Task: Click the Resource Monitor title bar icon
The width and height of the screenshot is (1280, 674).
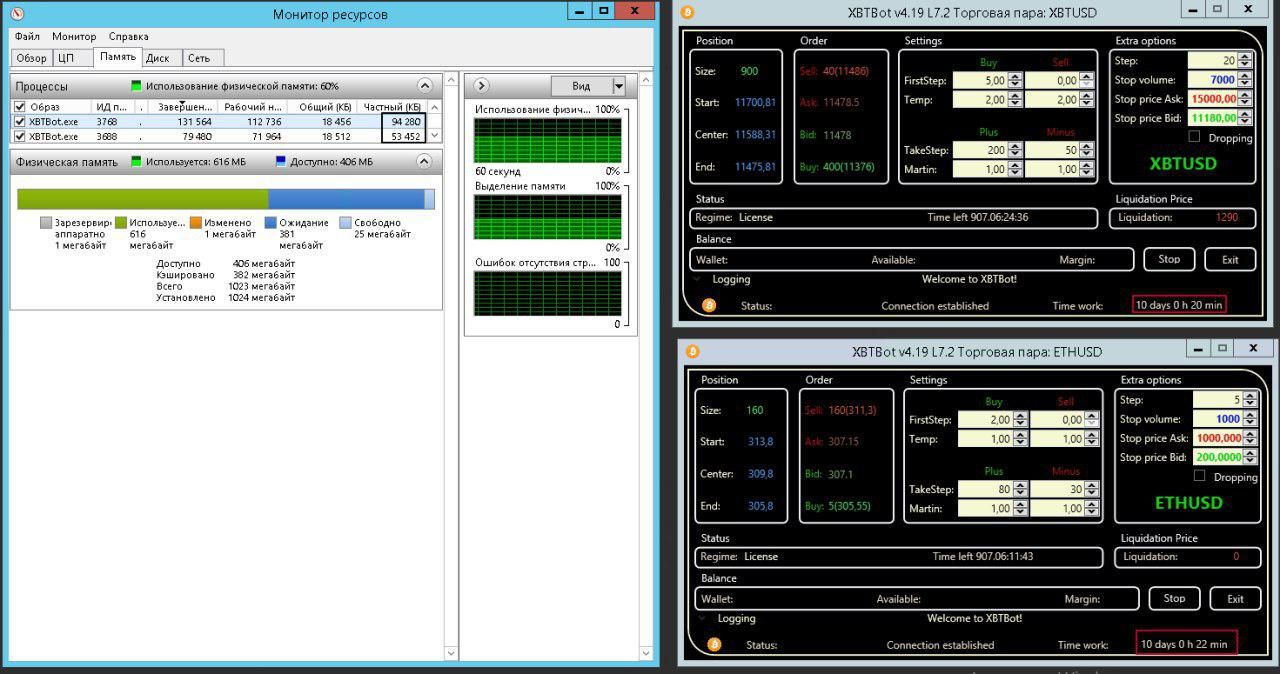Action: (x=16, y=14)
